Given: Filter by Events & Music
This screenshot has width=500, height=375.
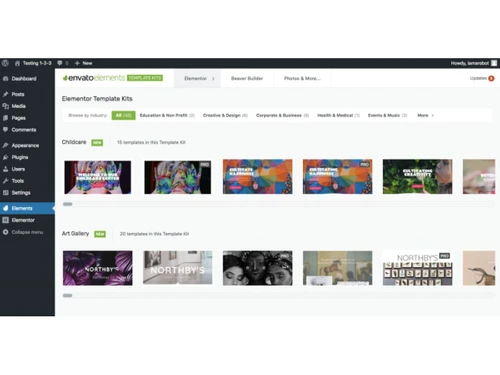Looking at the screenshot, I should (387, 115).
